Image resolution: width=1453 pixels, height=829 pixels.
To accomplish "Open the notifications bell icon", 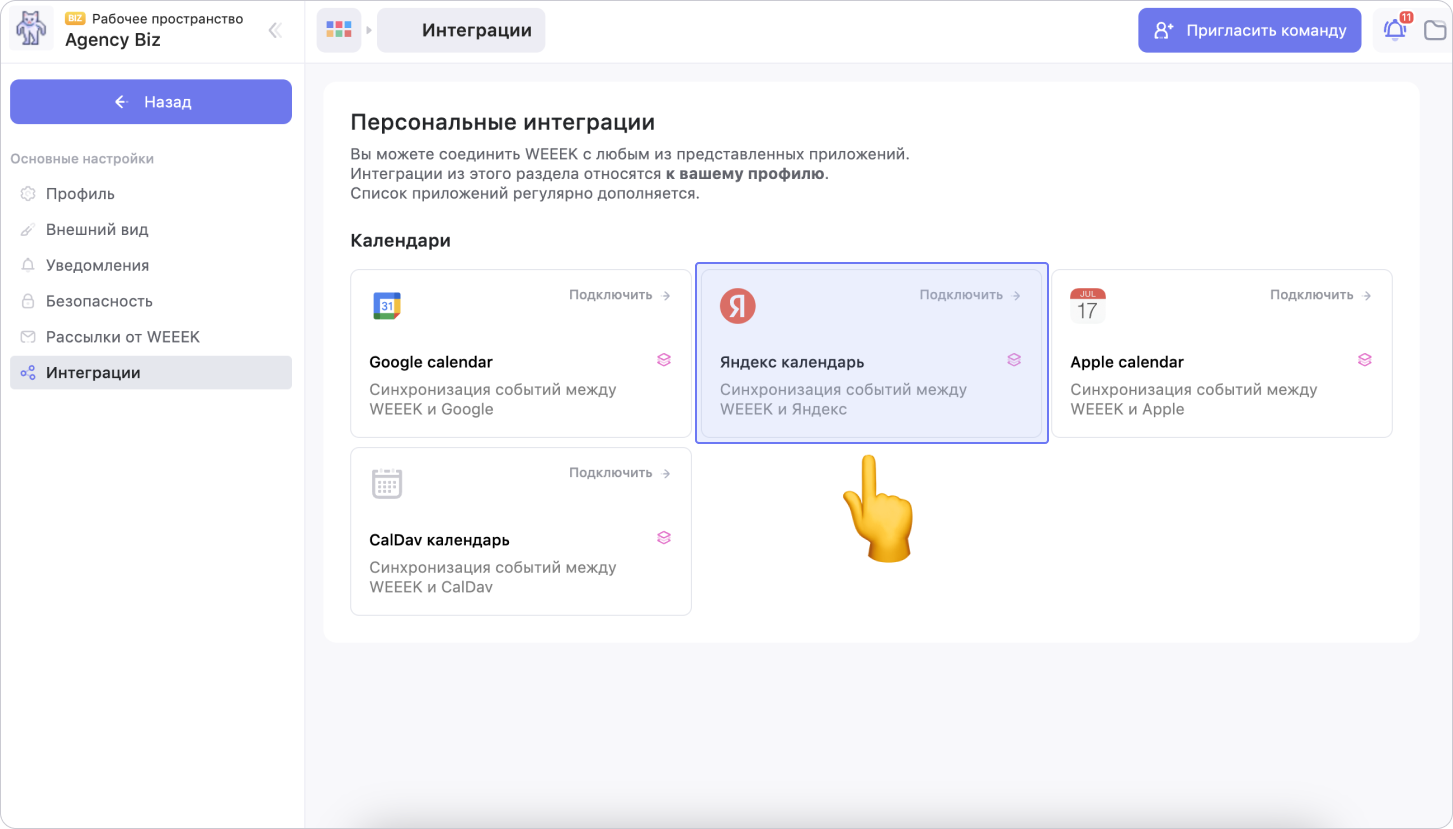I will click(x=1395, y=30).
